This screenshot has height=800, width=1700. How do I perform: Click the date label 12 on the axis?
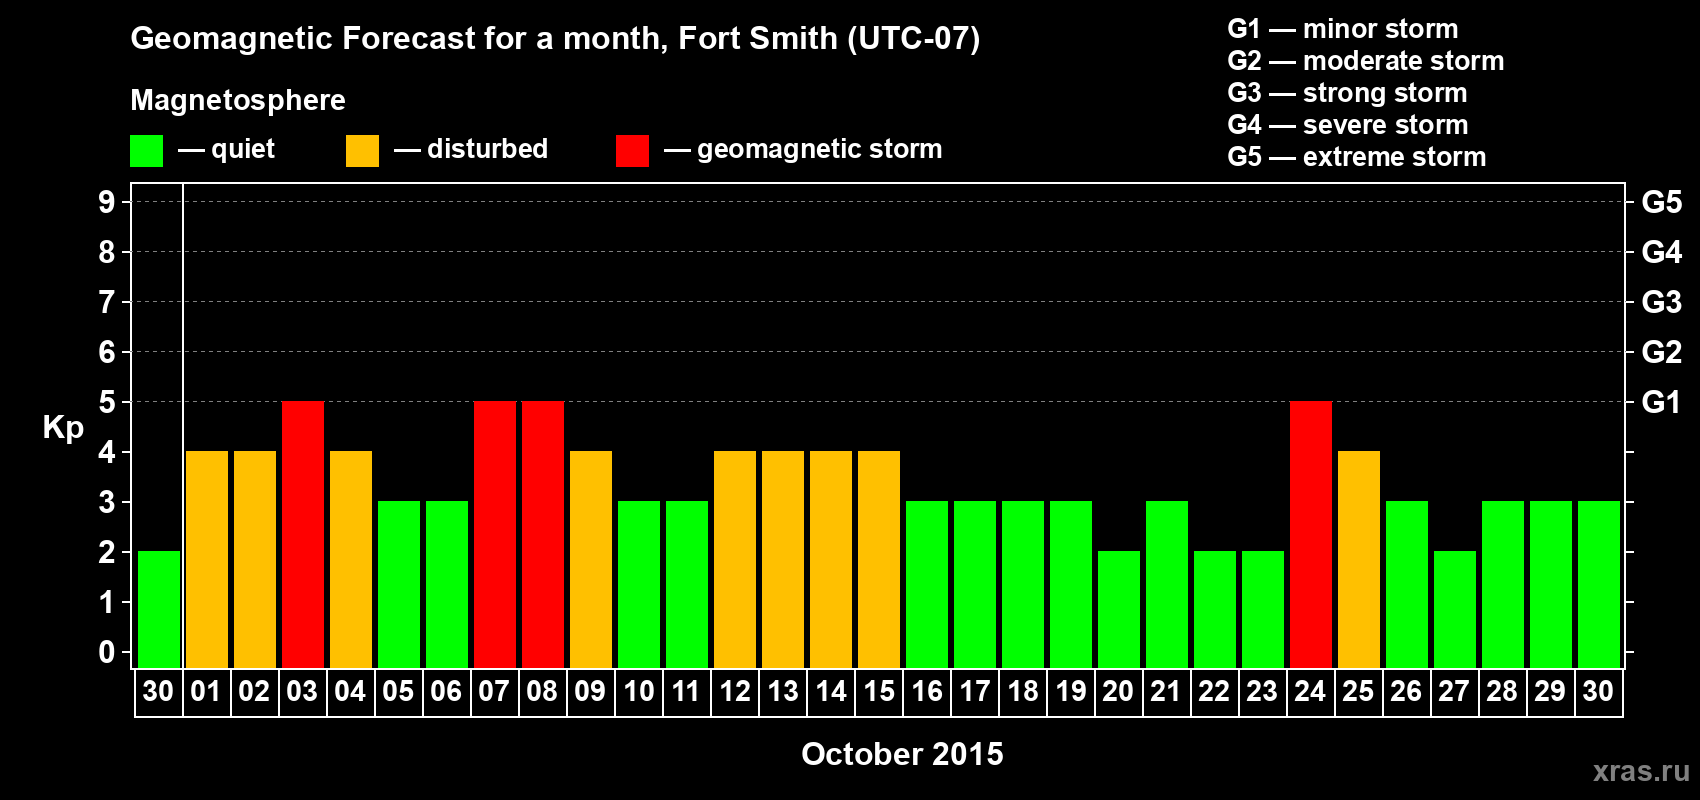point(735,691)
